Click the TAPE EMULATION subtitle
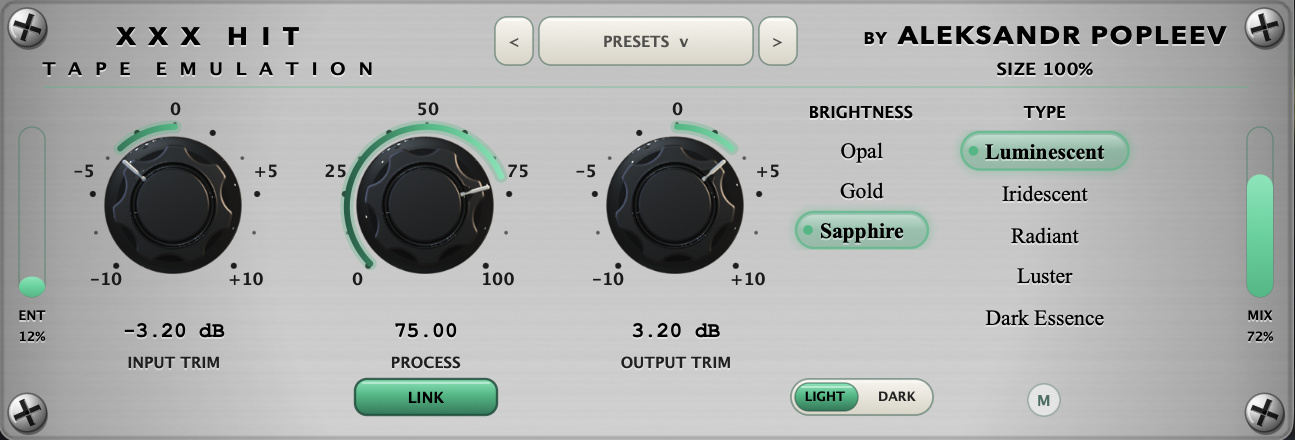The height and width of the screenshot is (440, 1295). pos(208,69)
